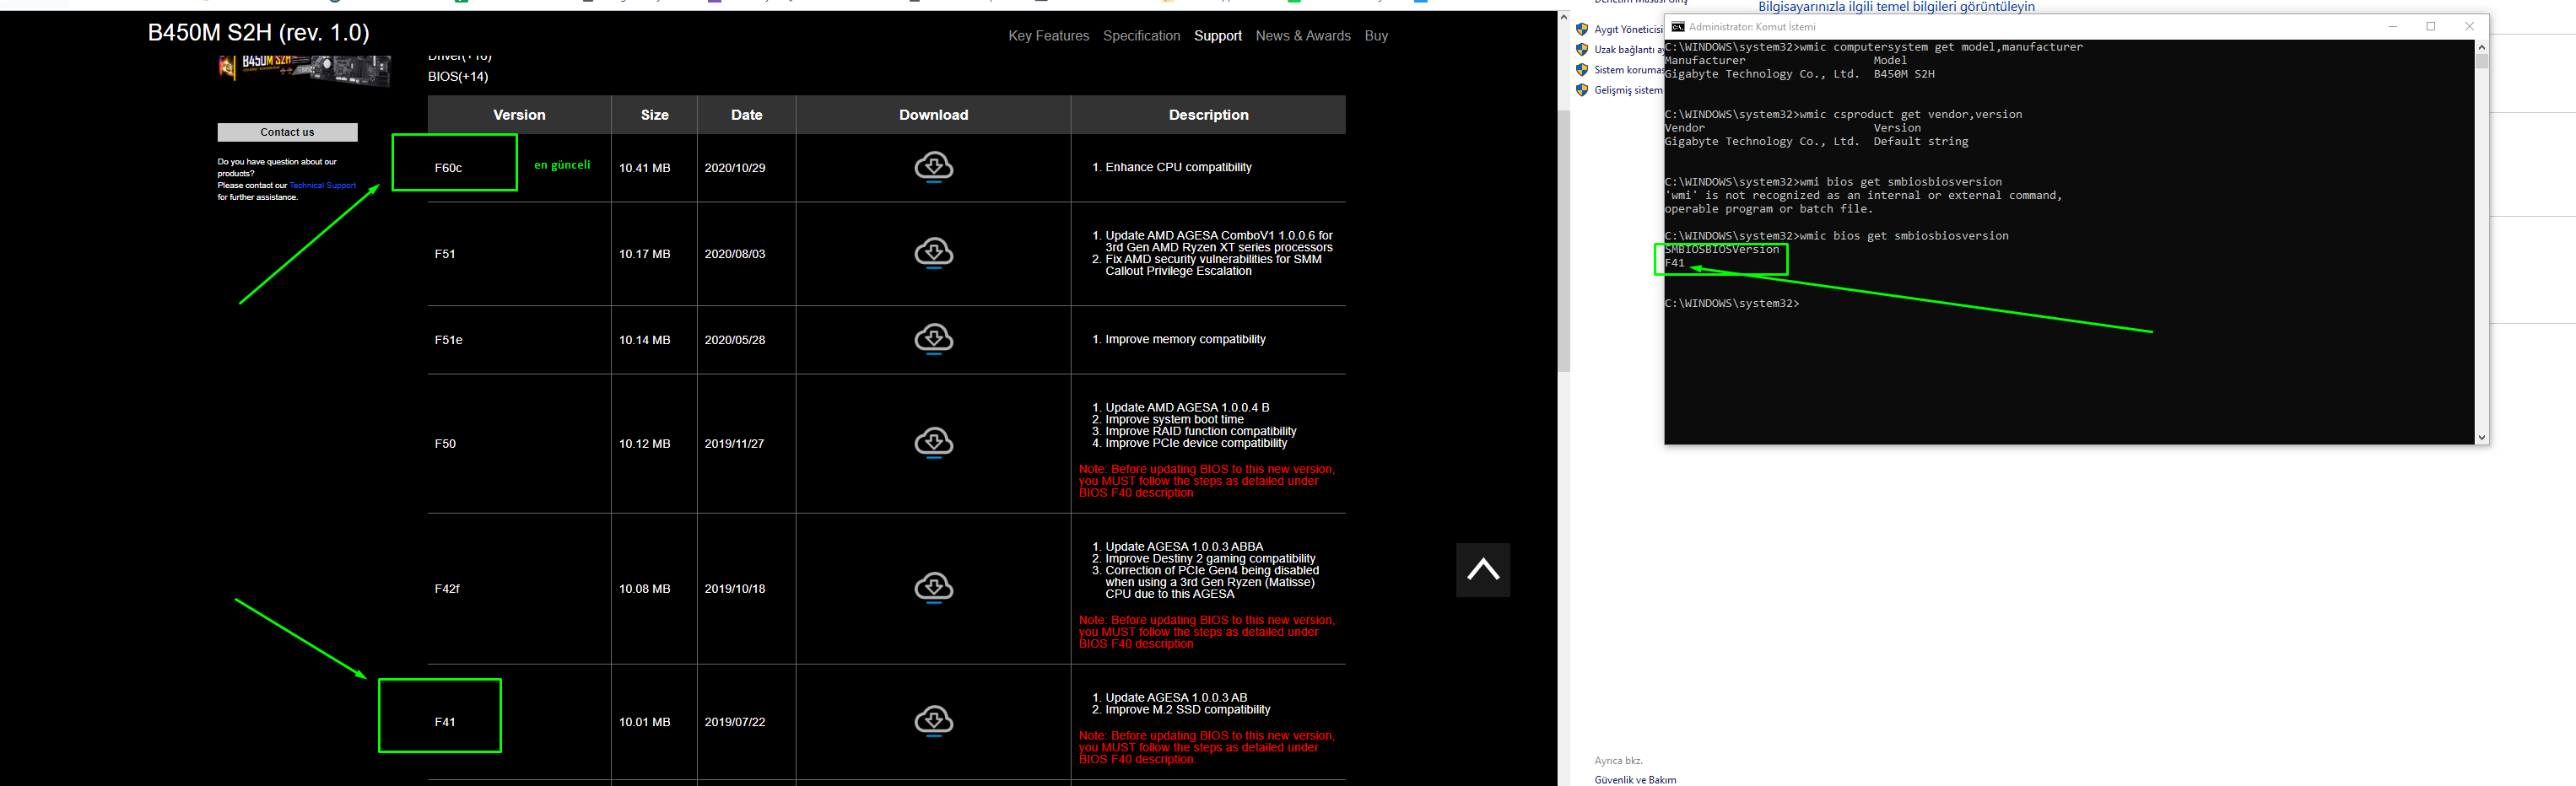2576x786 pixels.
Task: Download the F60c BIOS file
Action: click(933, 167)
